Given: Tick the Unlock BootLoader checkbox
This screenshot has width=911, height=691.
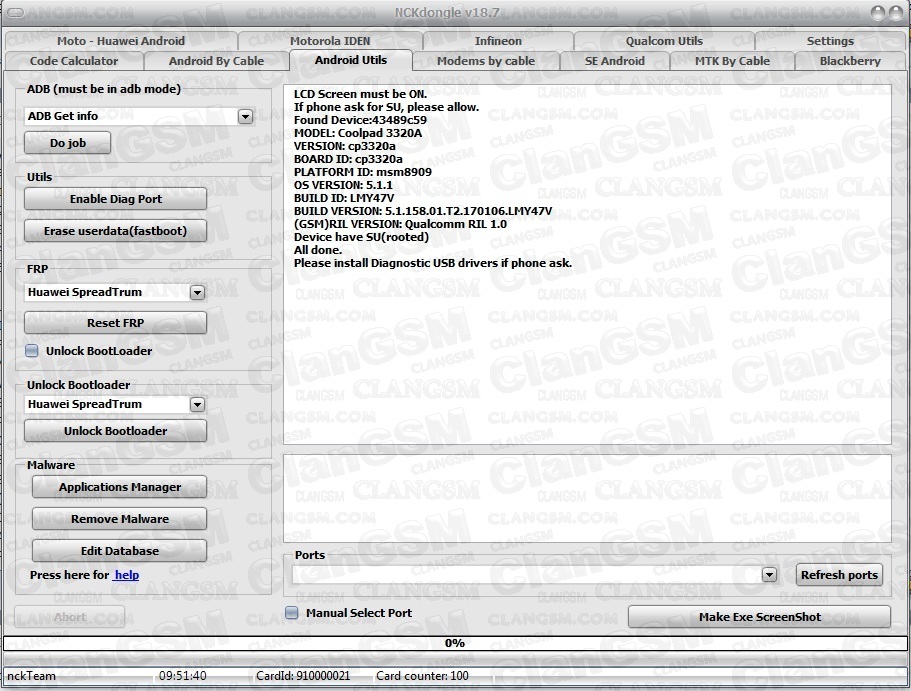Looking at the screenshot, I should click(32, 351).
